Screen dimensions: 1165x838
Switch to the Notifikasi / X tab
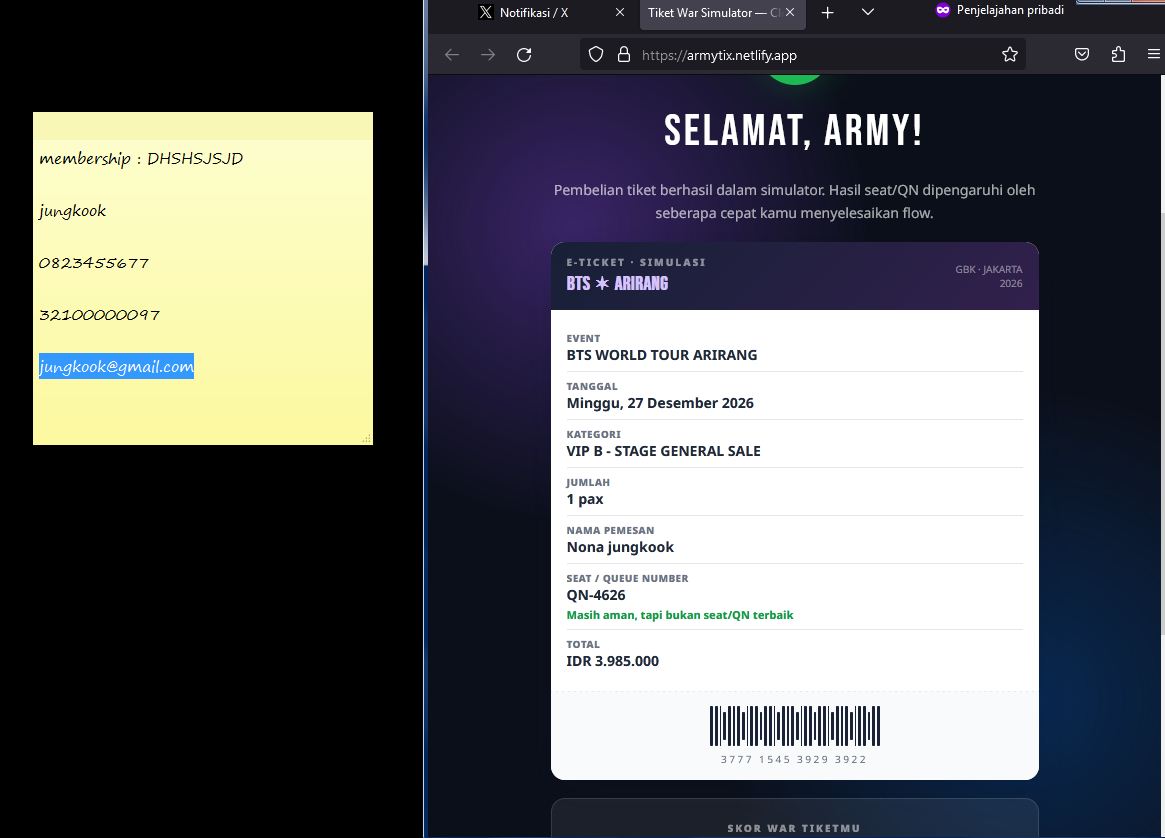550,13
